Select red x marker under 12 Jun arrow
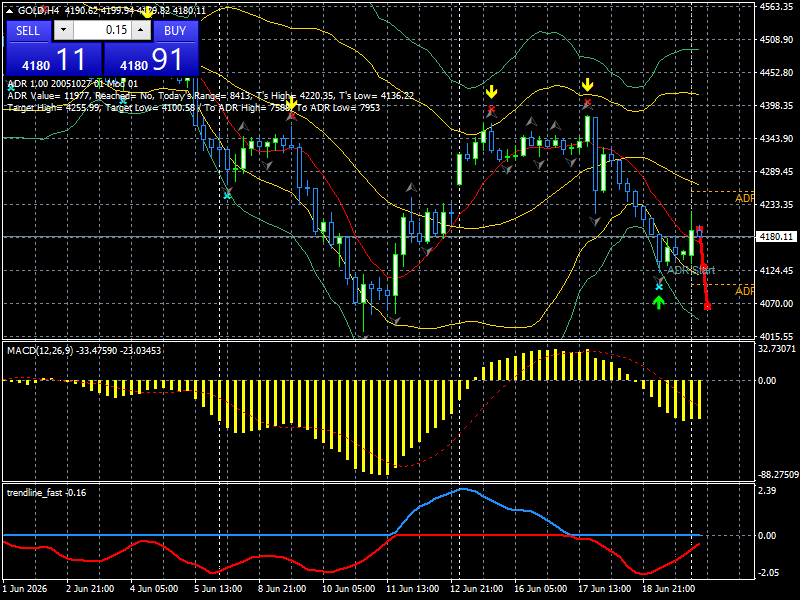Image resolution: width=800 pixels, height=600 pixels. 491,109
